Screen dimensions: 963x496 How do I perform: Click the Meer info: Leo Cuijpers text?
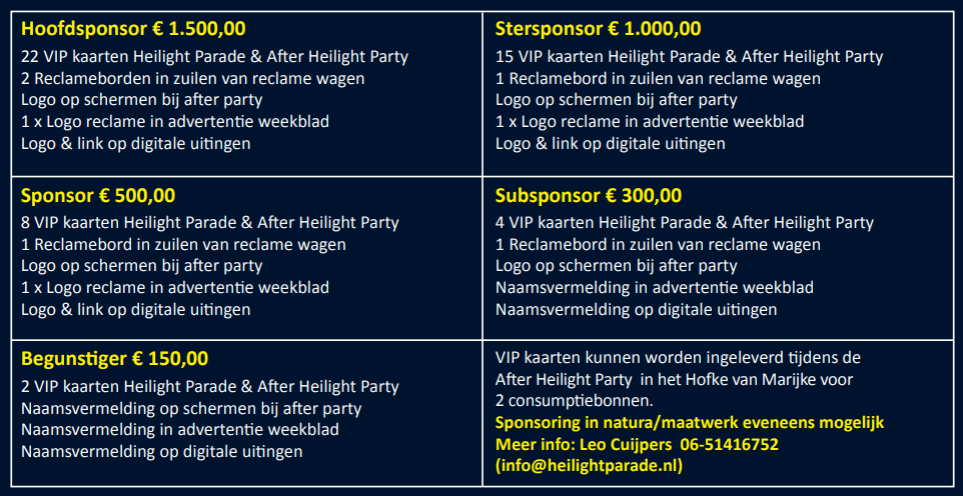pyautogui.click(x=573, y=443)
